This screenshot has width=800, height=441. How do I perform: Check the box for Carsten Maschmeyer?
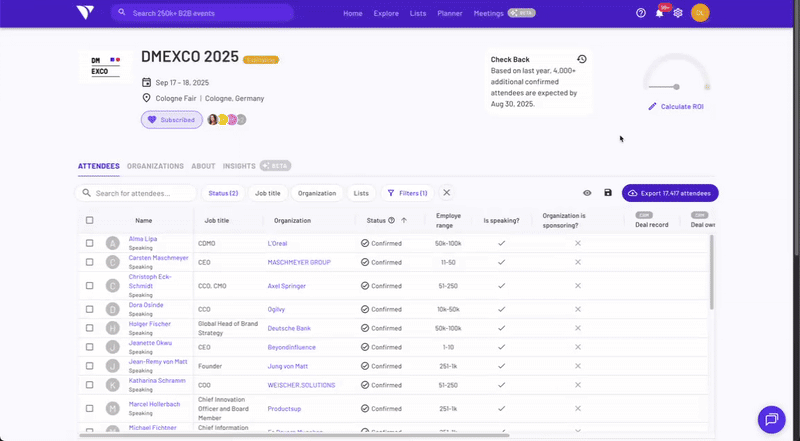coord(89,262)
